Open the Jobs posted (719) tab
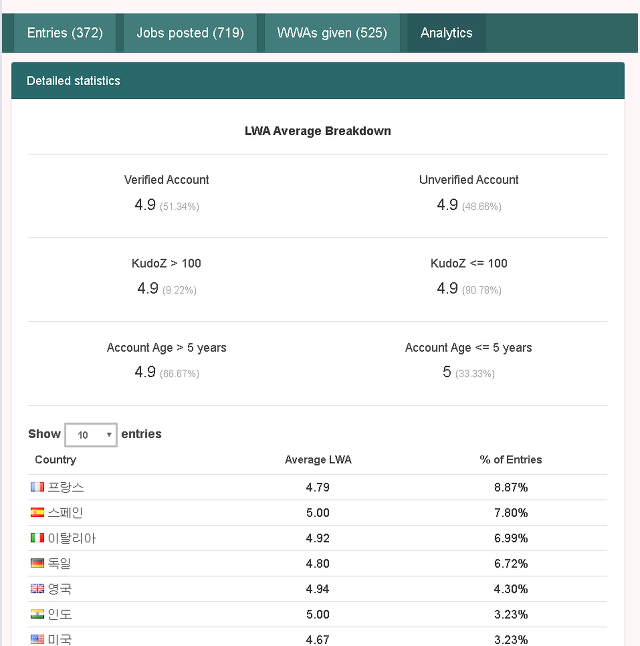This screenshot has width=640, height=646. (x=190, y=33)
